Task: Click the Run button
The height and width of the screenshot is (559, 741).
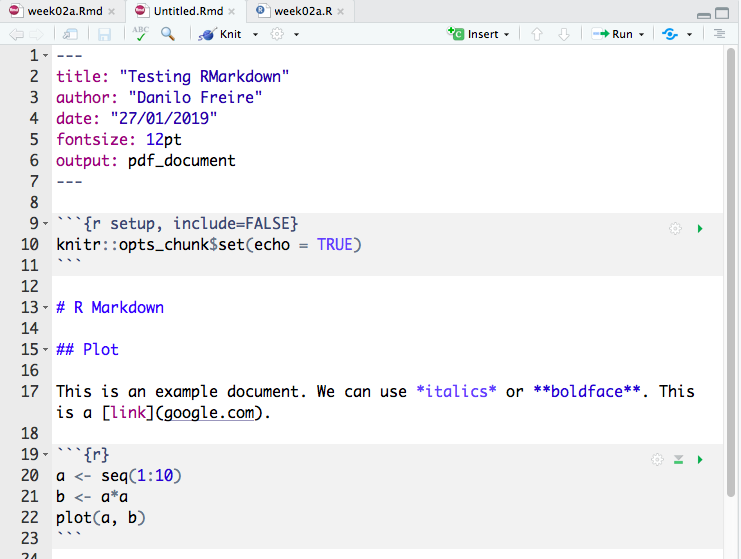Action: pos(612,34)
